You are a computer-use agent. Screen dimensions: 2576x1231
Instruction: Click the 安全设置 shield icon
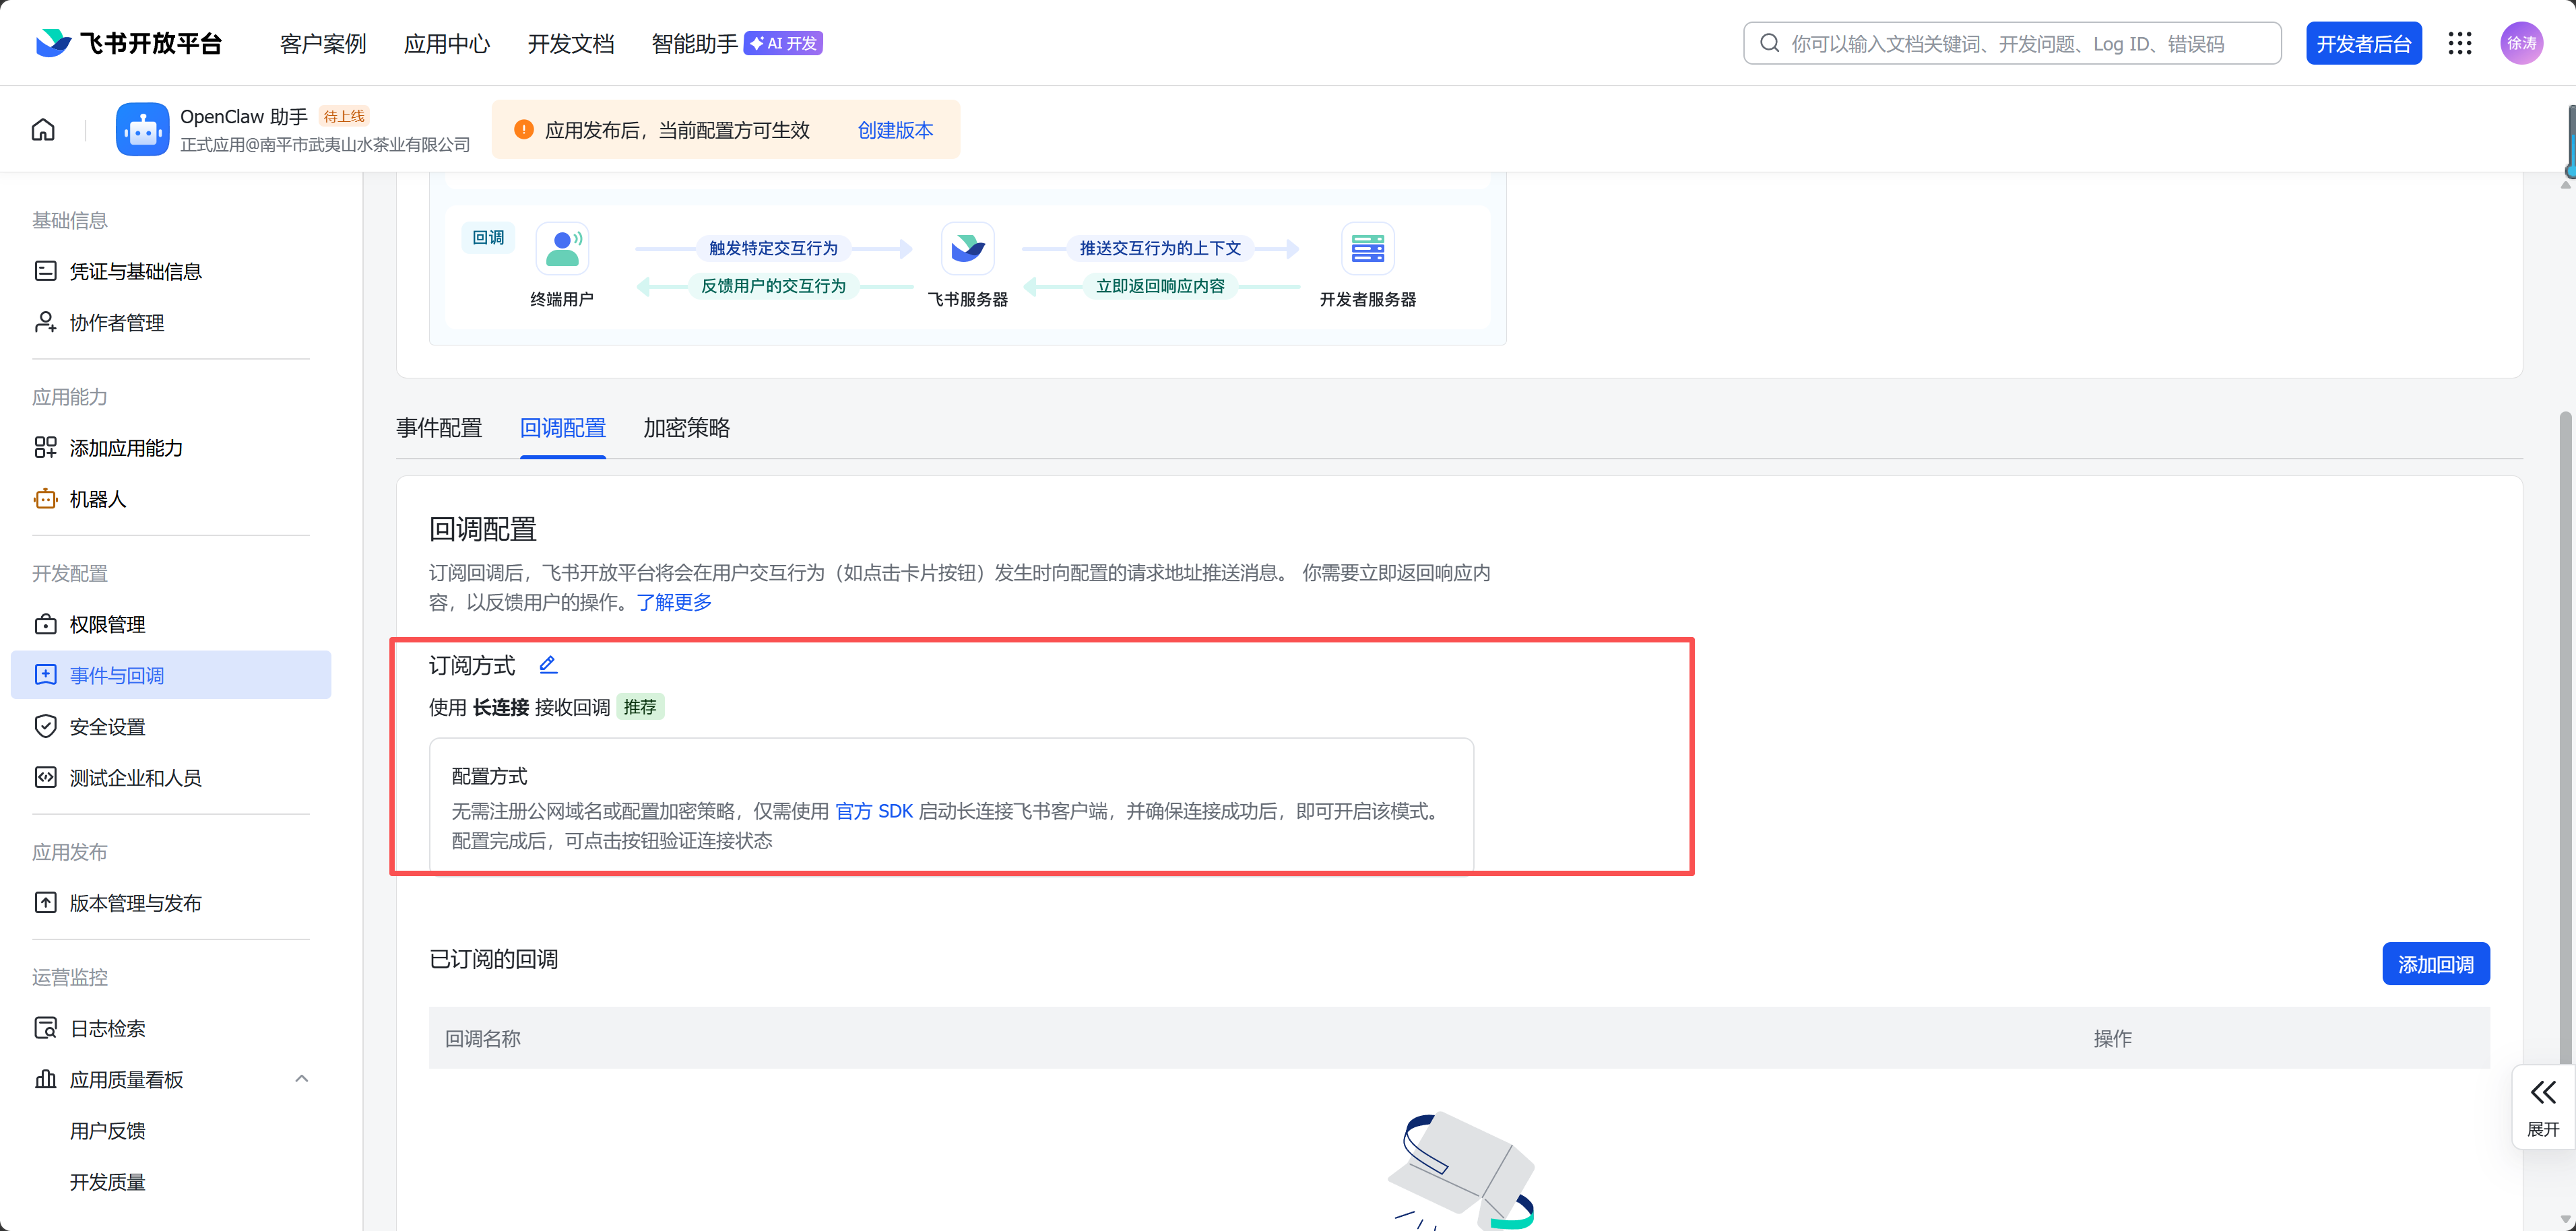(46, 726)
